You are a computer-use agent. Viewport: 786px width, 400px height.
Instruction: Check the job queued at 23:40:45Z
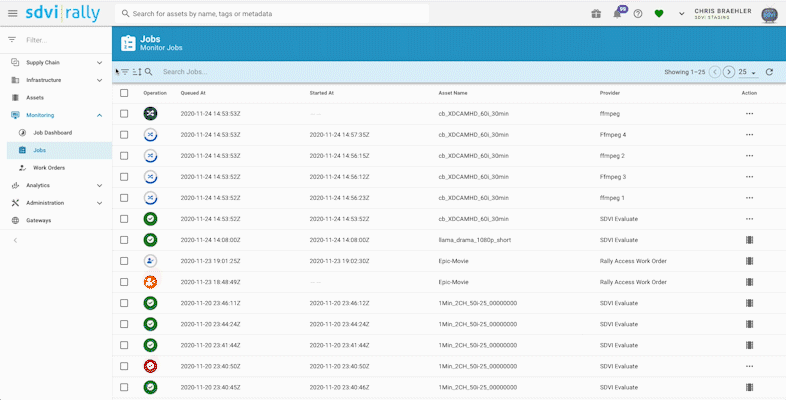[124, 387]
